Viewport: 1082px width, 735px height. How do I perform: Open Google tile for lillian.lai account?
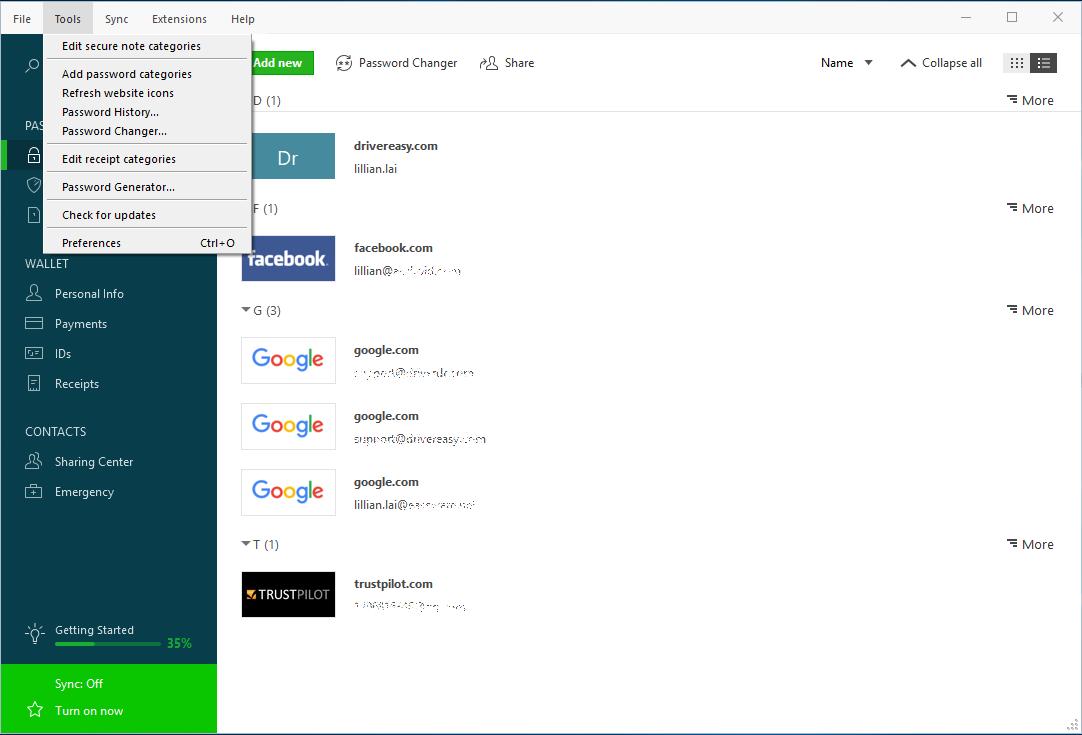[x=288, y=492]
